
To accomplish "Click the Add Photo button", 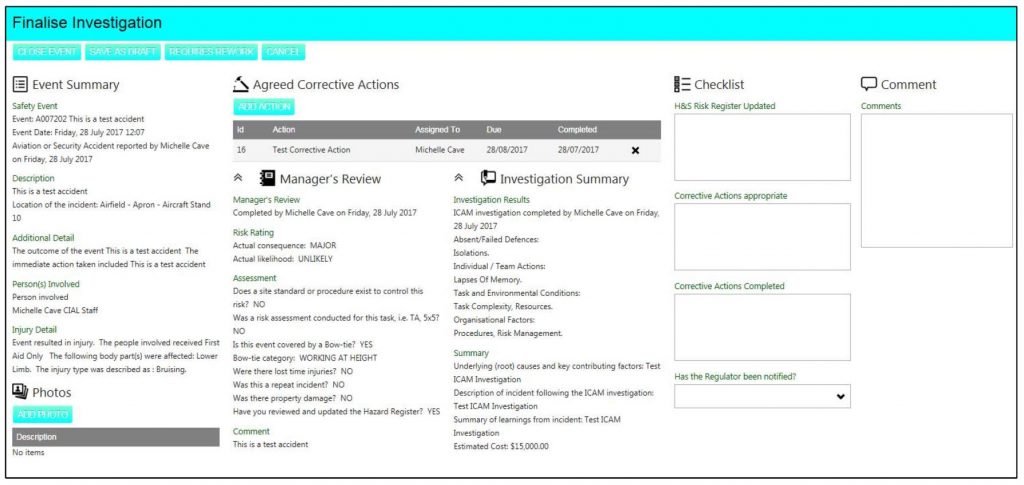I will pos(42,414).
